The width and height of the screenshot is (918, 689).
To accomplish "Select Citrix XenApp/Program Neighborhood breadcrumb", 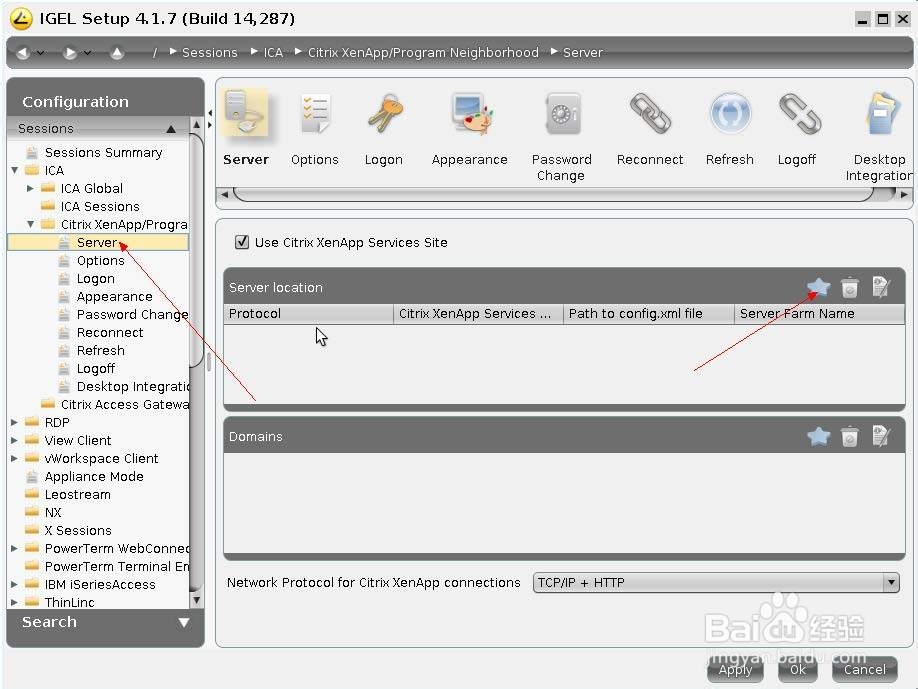I will (x=423, y=53).
